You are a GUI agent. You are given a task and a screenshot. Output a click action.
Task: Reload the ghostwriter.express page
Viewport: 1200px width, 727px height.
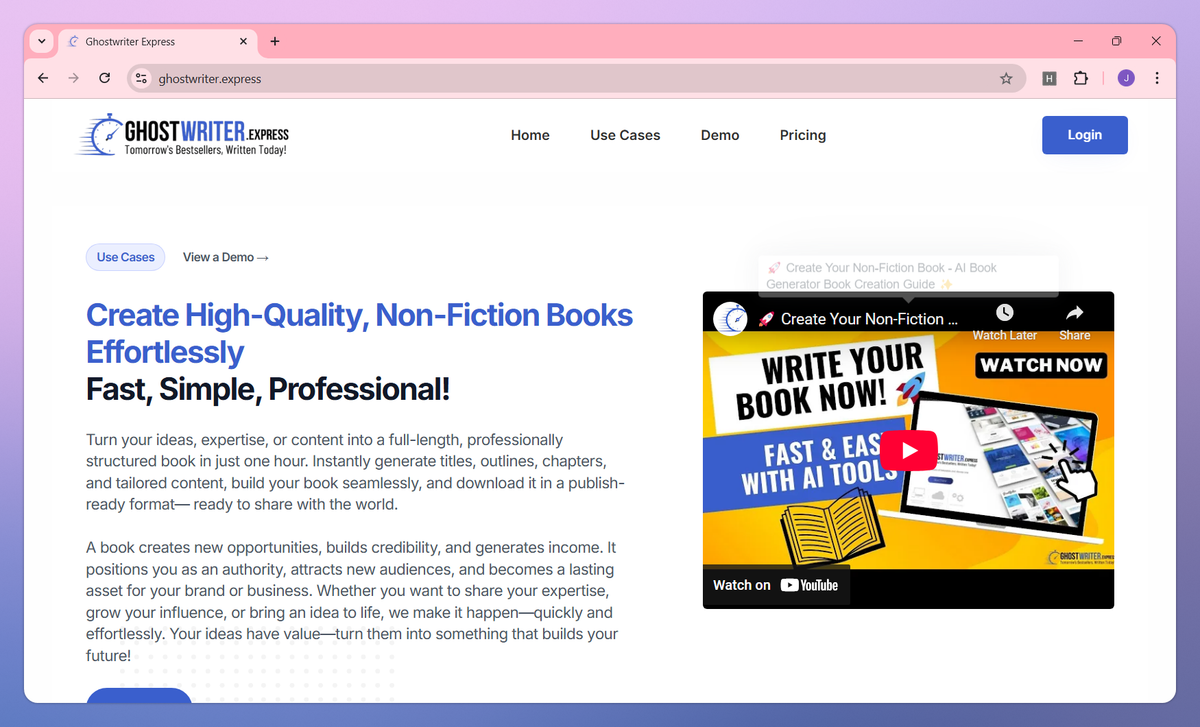point(104,78)
